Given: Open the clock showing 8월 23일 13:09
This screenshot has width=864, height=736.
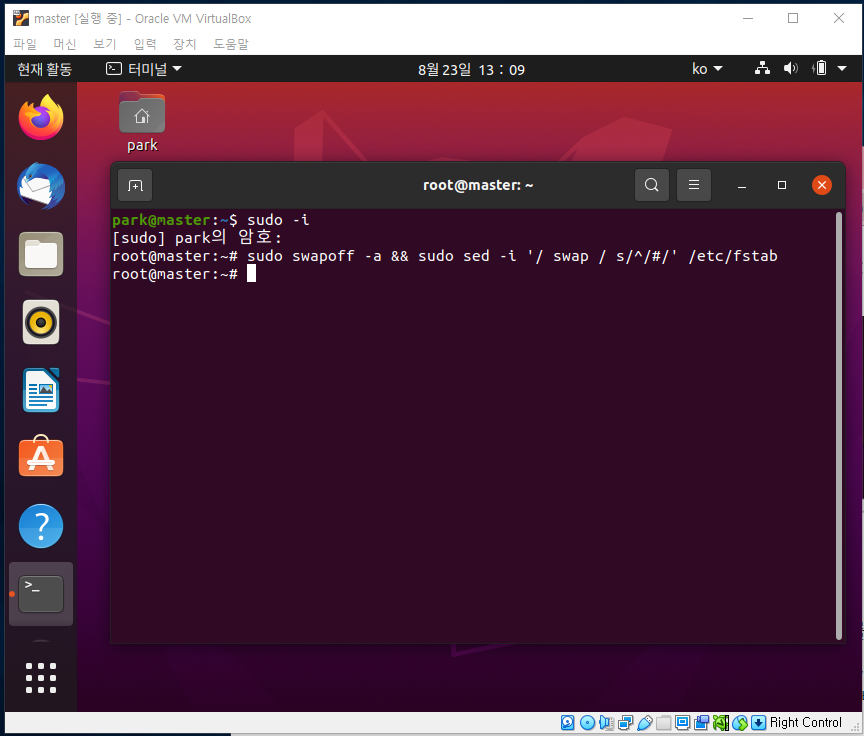Looking at the screenshot, I should pos(471,69).
